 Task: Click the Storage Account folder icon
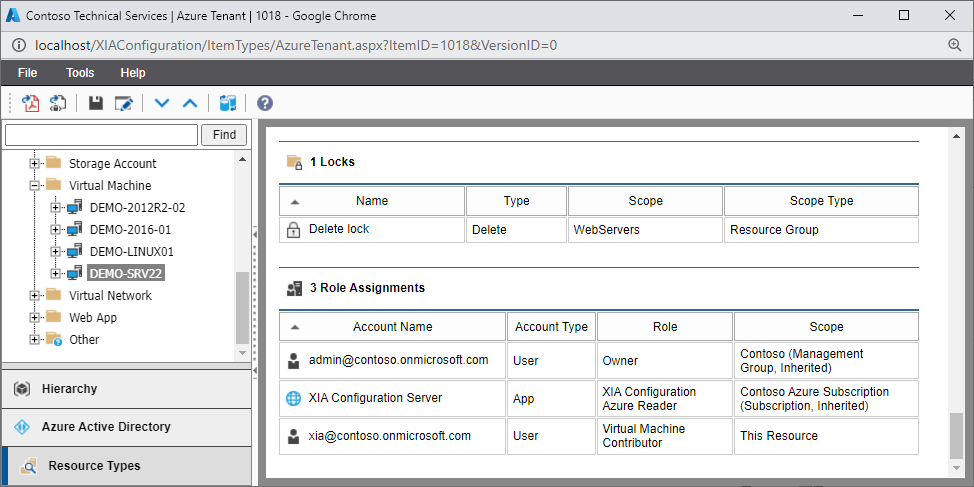click(x=53, y=163)
